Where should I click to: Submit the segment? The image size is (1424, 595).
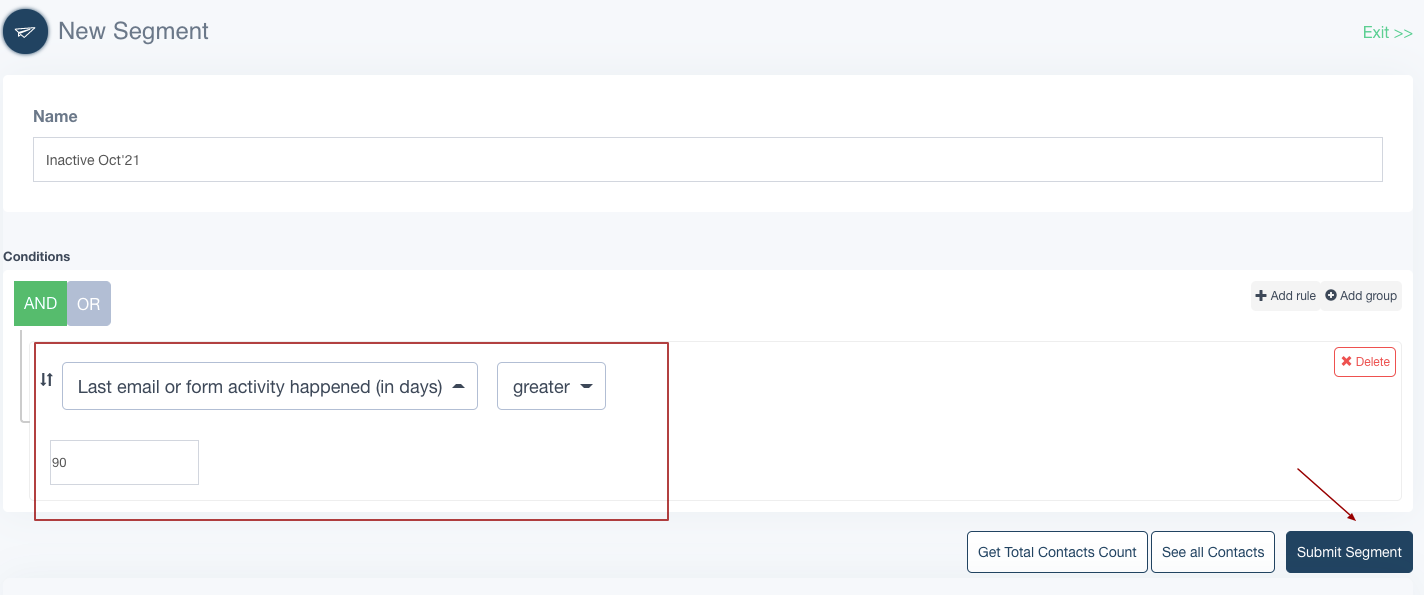(1349, 552)
